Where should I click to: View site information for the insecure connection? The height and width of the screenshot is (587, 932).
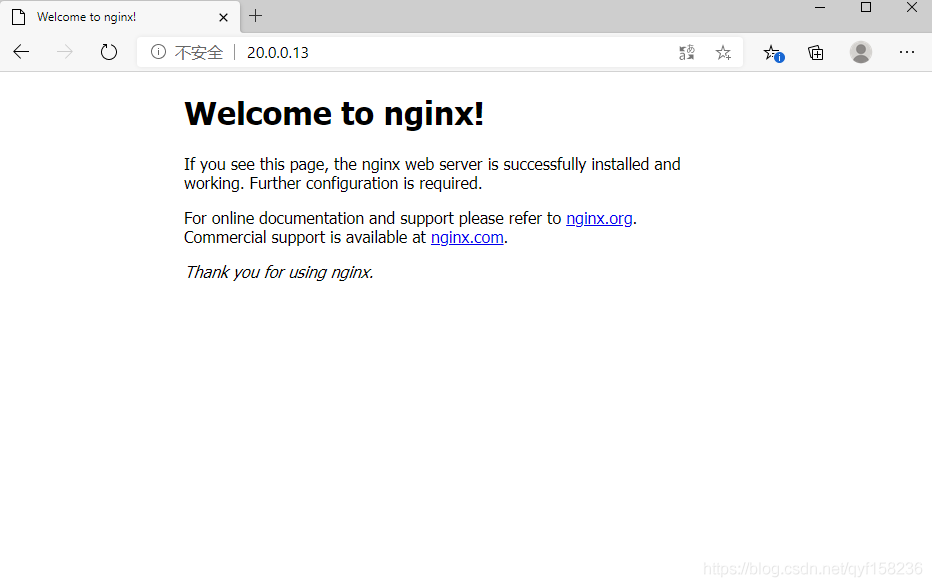[x=158, y=52]
